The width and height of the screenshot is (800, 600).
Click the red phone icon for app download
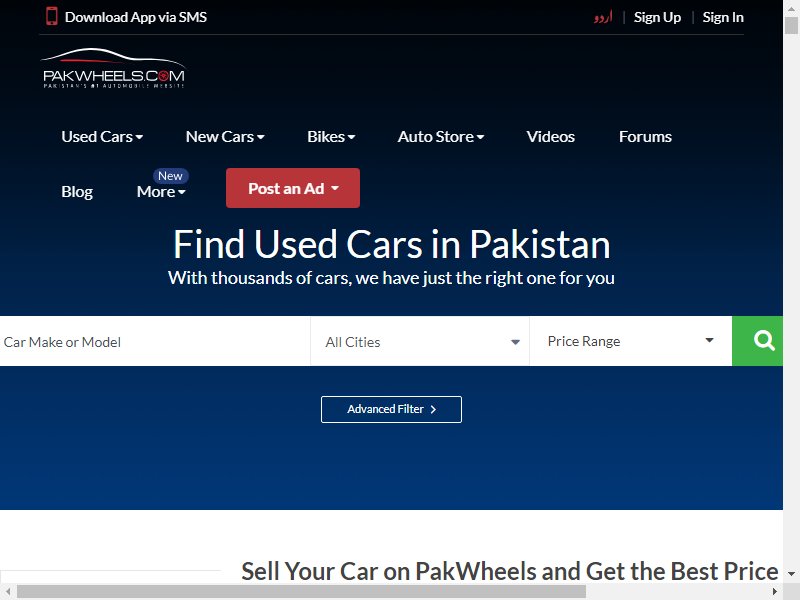pyautogui.click(x=52, y=16)
